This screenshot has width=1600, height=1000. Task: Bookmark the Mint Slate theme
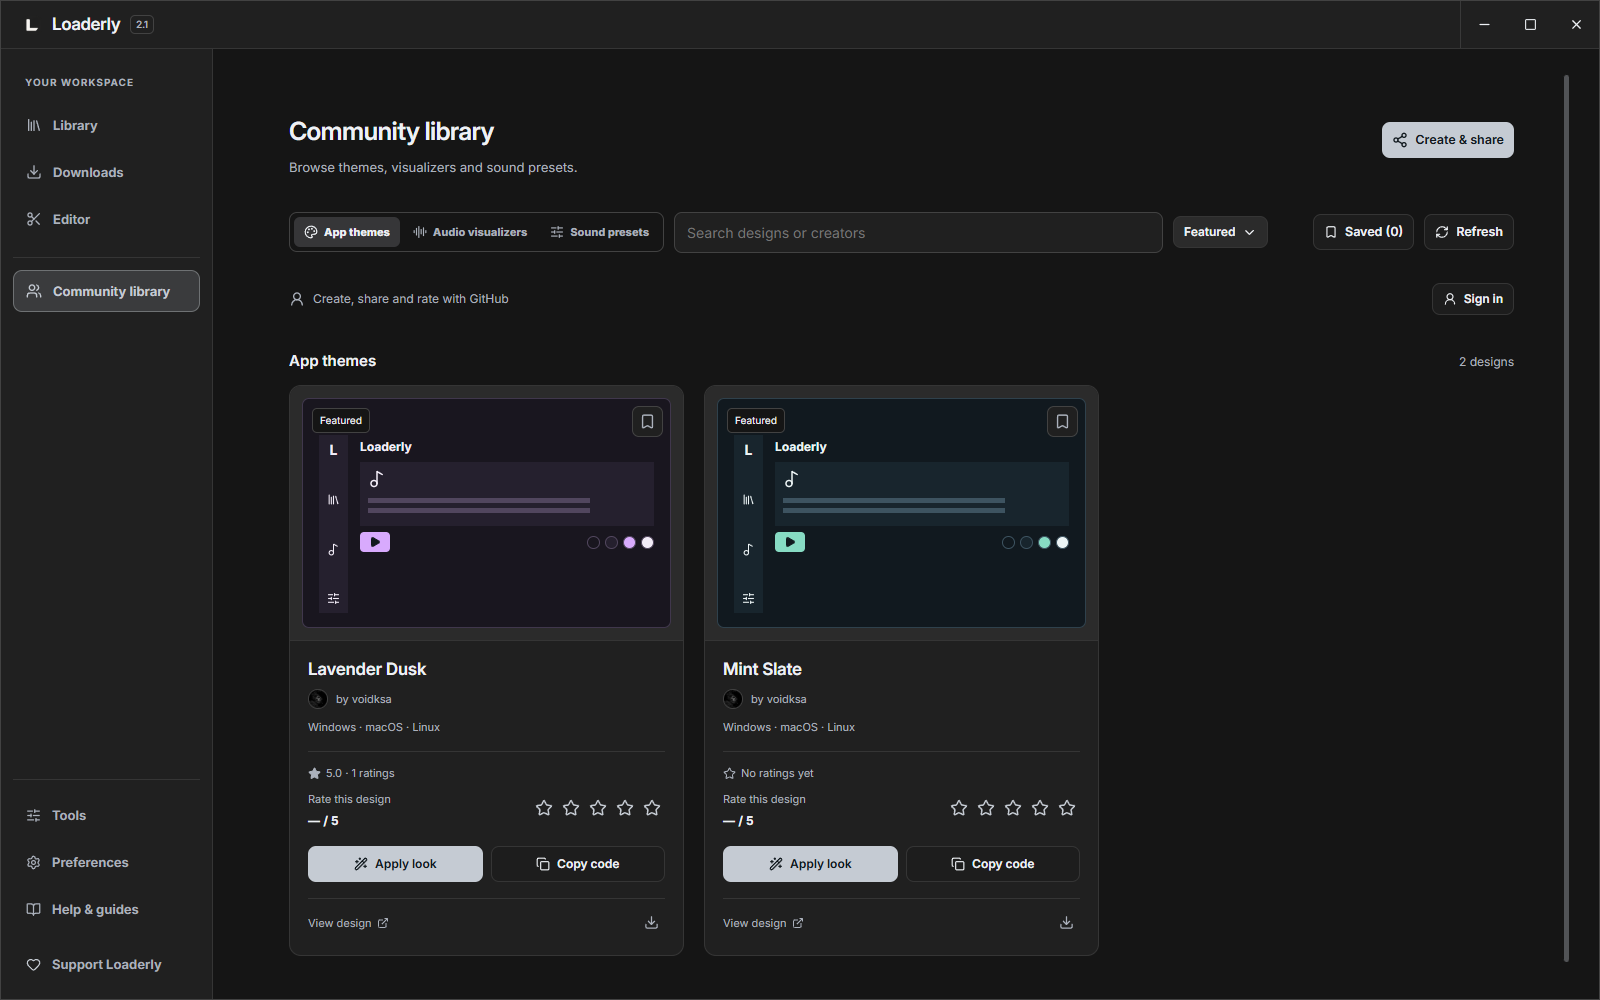tap(1062, 421)
